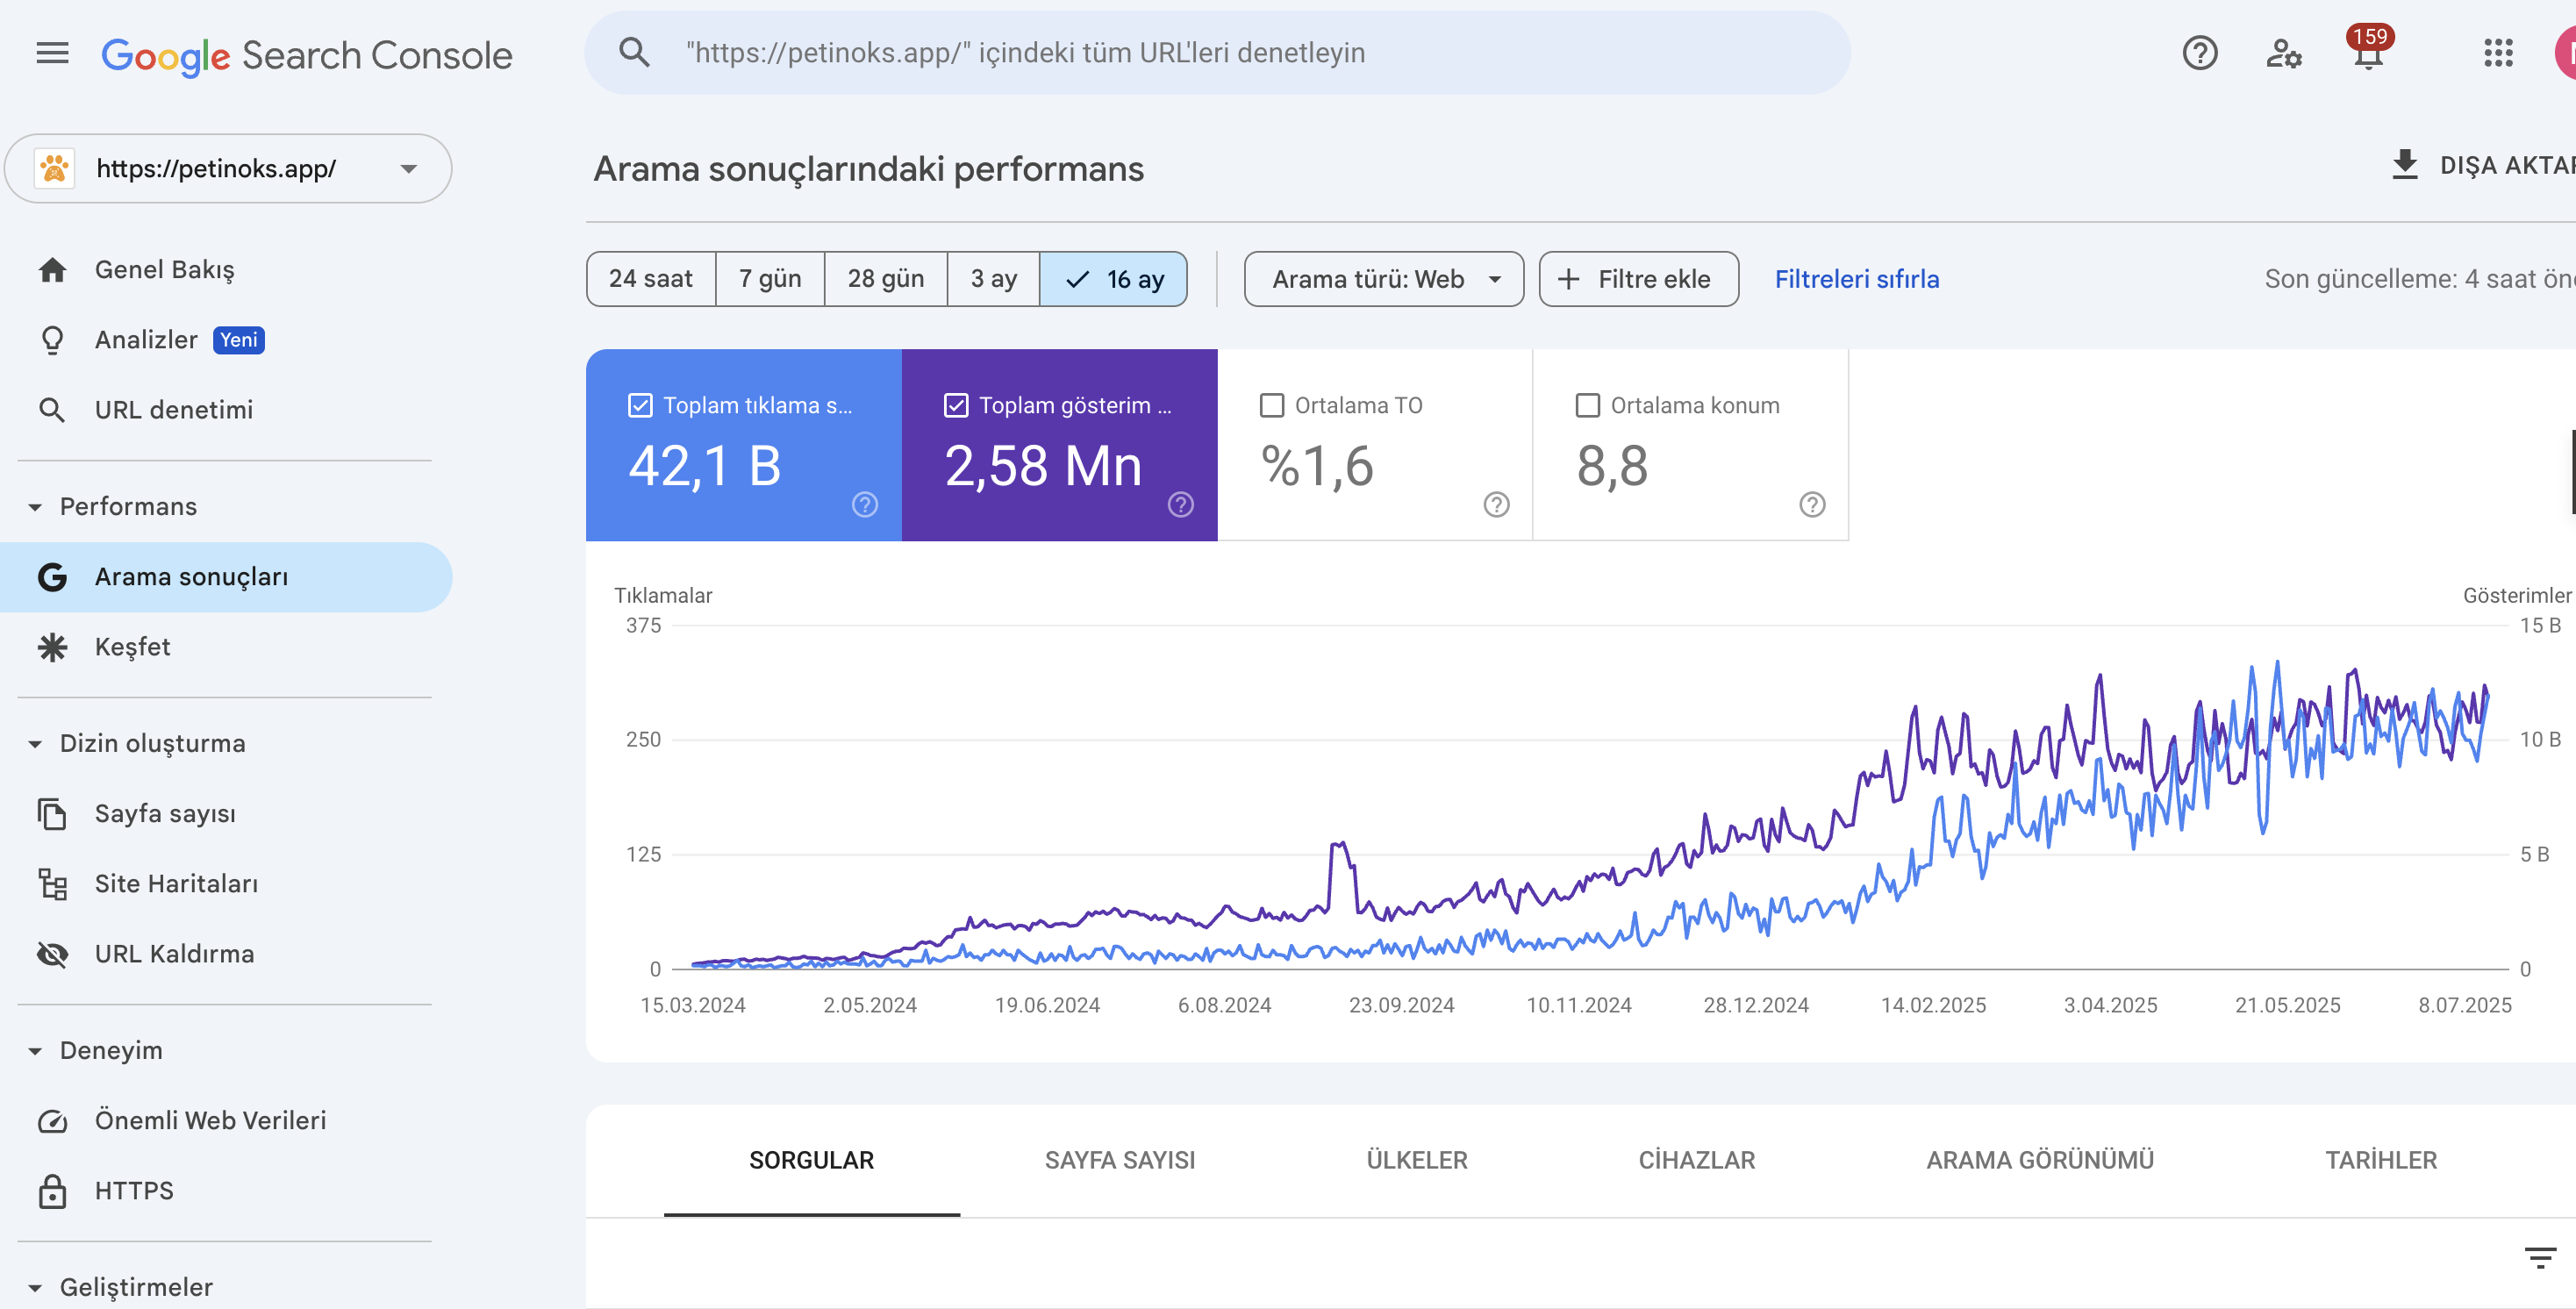Image resolution: width=2576 pixels, height=1309 pixels.
Task: Collapse the Dizin oluşturma section
Action: point(36,743)
